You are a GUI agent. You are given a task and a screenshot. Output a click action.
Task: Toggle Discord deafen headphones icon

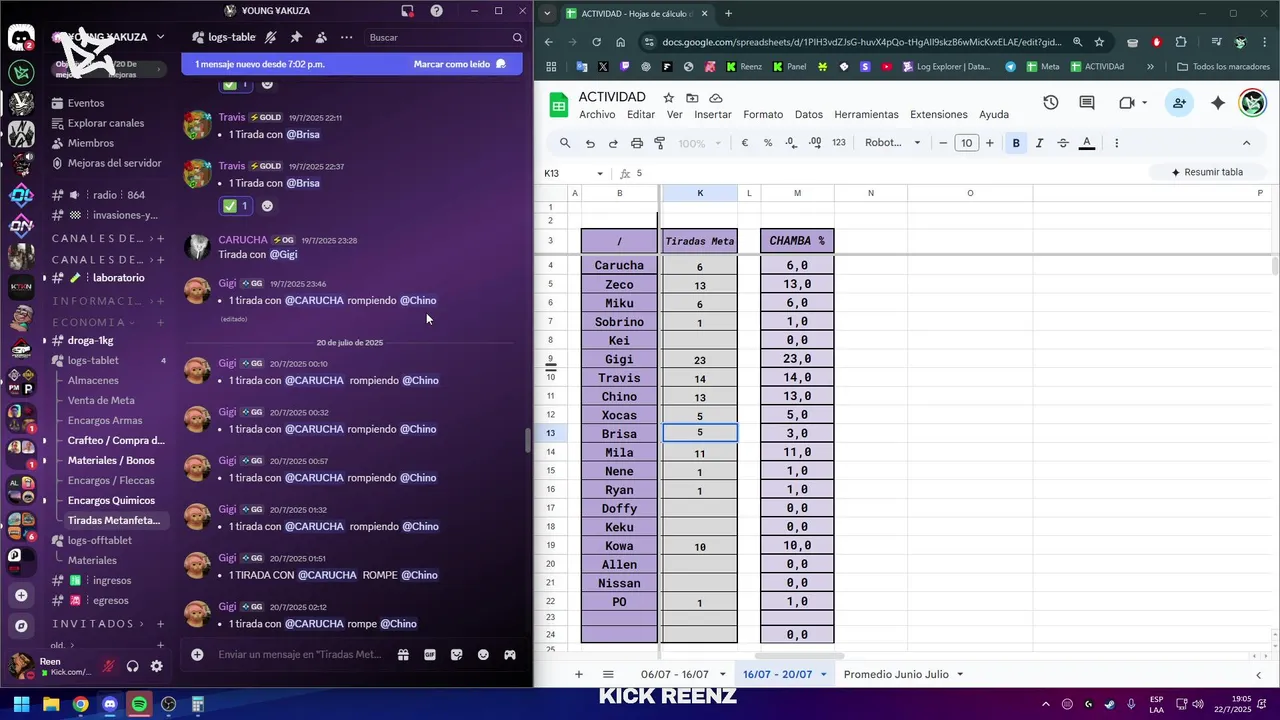[x=133, y=666]
